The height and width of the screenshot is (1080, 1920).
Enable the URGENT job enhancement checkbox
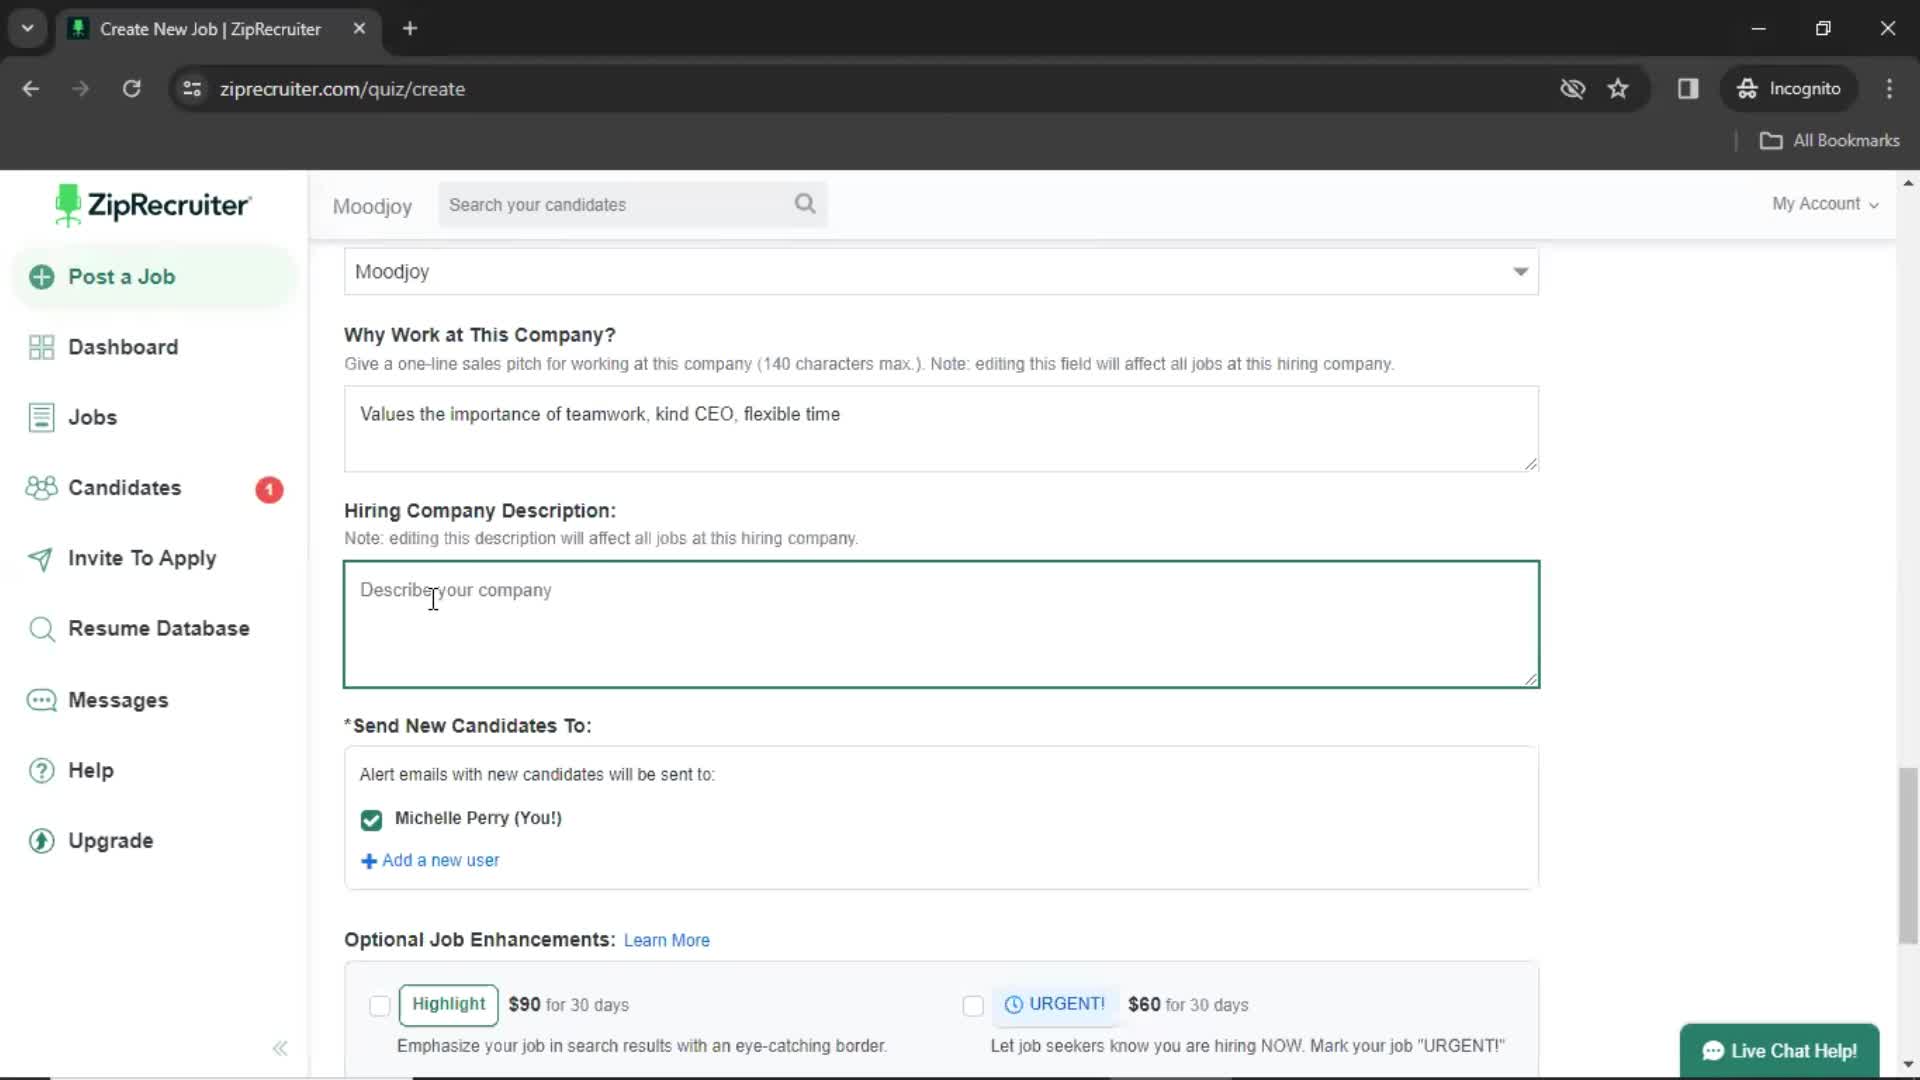point(972,1005)
